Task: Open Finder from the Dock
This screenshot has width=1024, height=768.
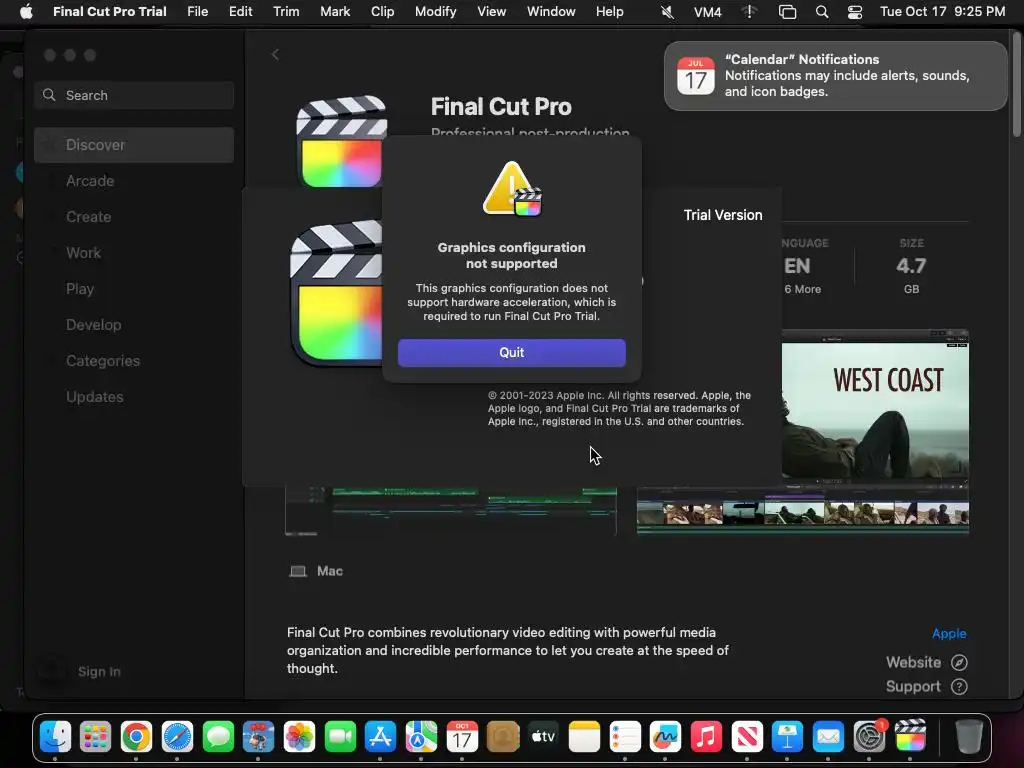Action: tap(56, 737)
